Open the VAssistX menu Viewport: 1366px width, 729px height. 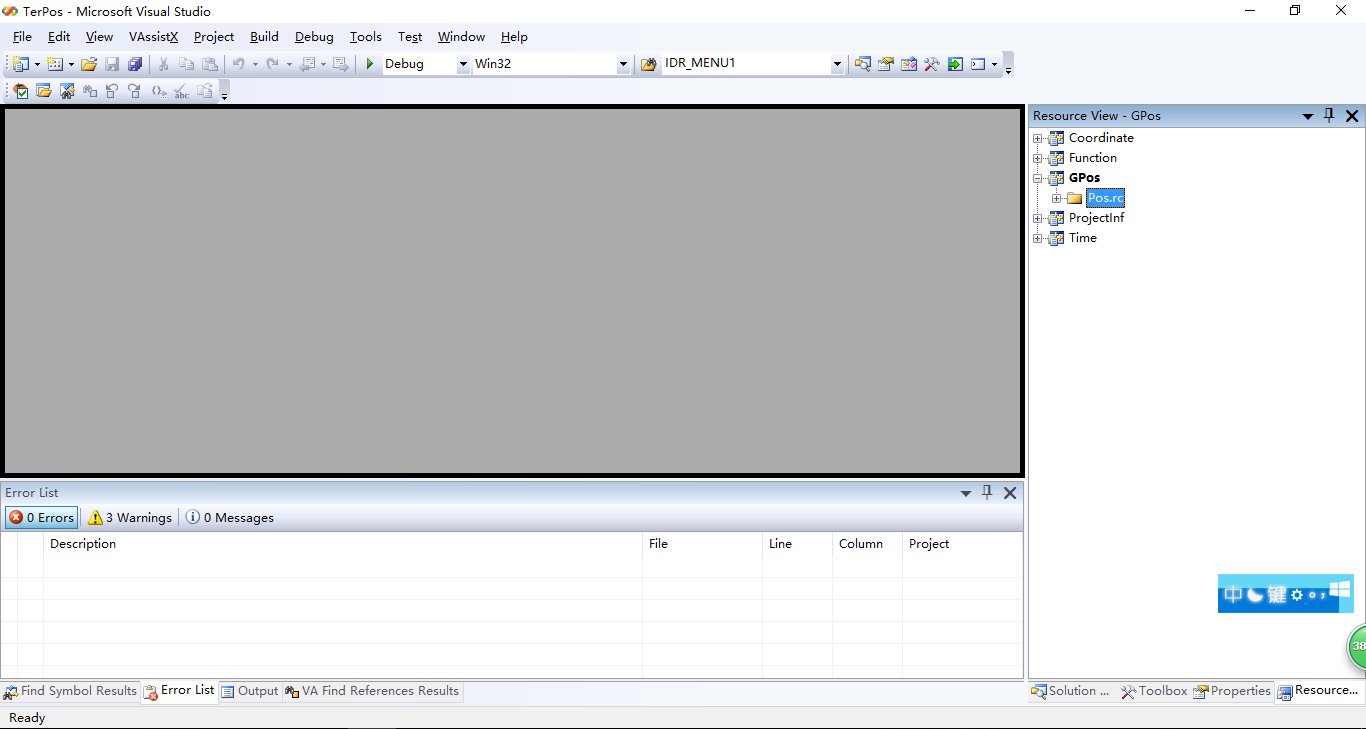153,37
